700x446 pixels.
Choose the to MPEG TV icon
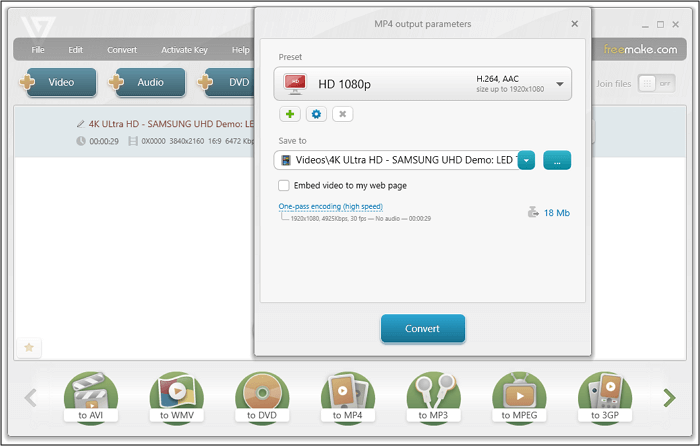coord(519,397)
